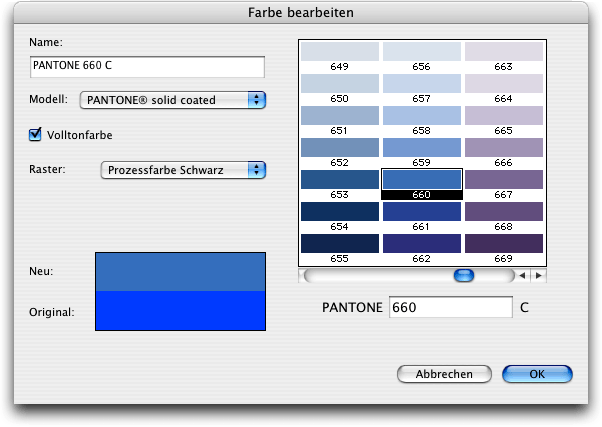Select PANTONE swatch 667
Screen dimensions: 602x427
click(x=504, y=179)
